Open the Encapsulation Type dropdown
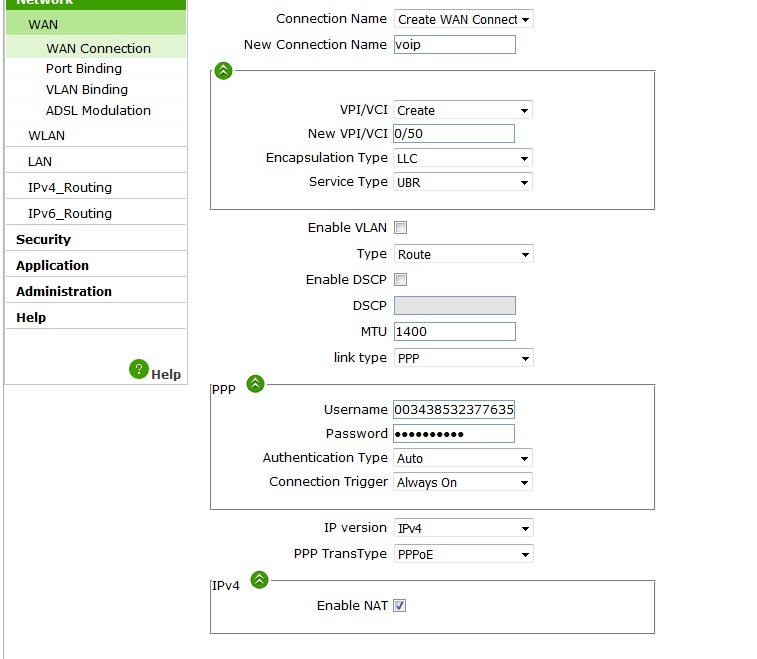 (463, 158)
